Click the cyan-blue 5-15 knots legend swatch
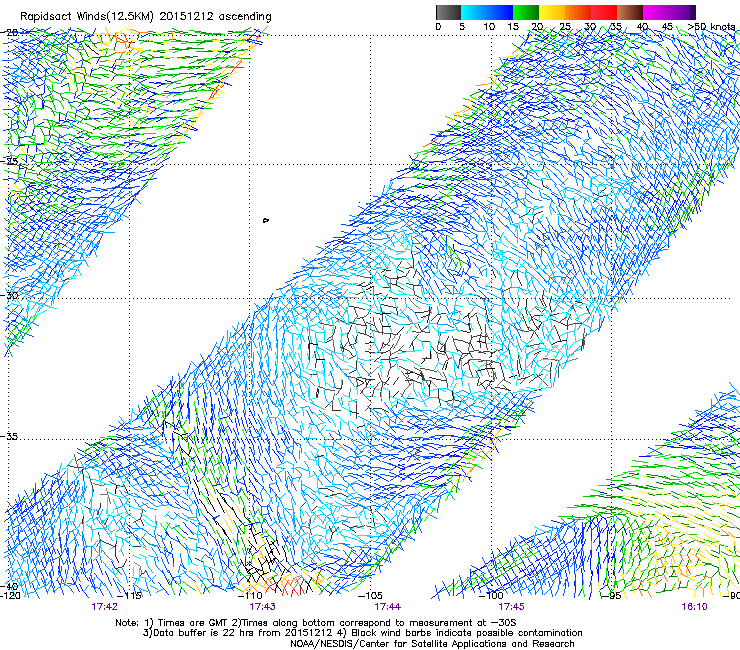The width and height of the screenshot is (740, 650). pyautogui.click(x=487, y=12)
